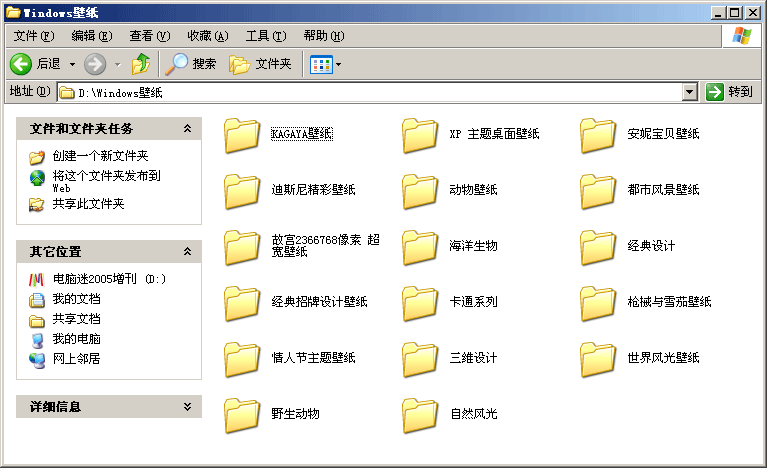767x468 pixels.
Task: Open 我的文档 location link
Action: point(76,299)
